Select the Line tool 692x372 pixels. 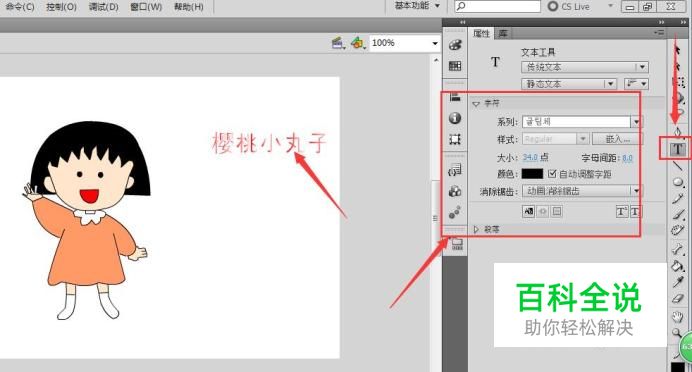(678, 166)
